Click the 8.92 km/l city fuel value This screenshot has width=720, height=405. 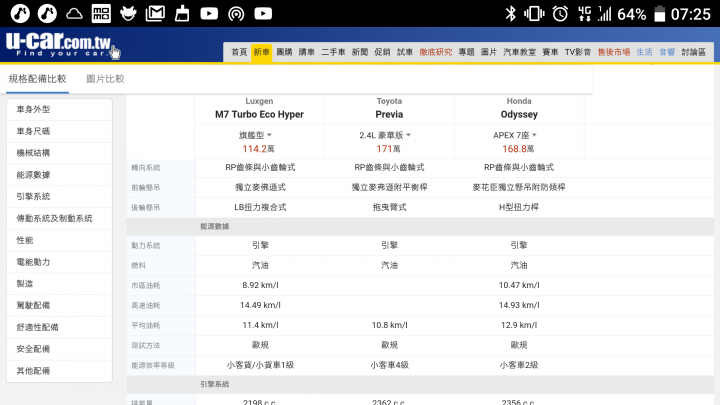(x=260, y=285)
